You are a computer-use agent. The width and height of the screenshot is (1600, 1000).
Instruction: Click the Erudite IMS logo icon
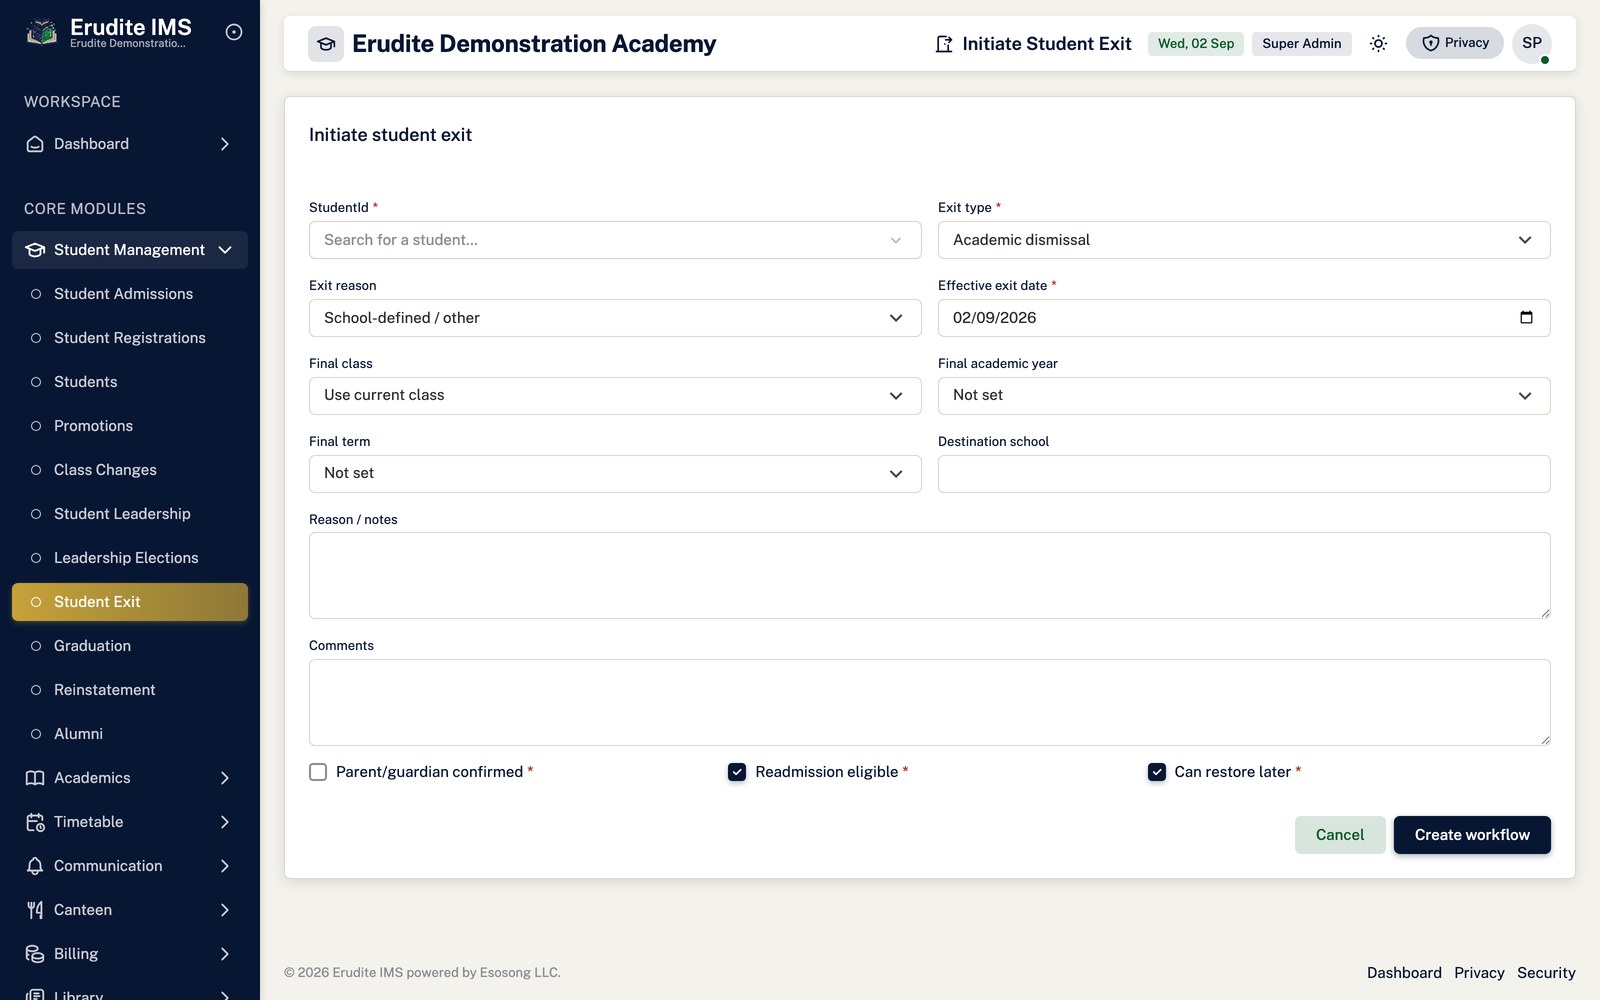41,33
